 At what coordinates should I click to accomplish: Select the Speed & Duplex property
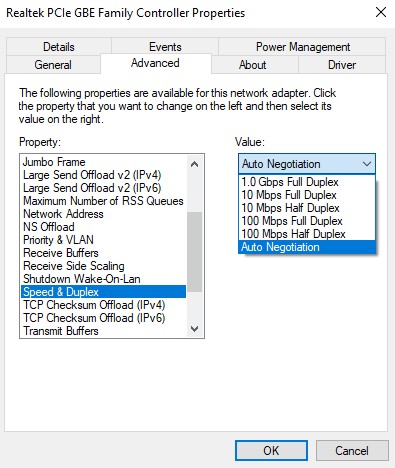tap(103, 292)
